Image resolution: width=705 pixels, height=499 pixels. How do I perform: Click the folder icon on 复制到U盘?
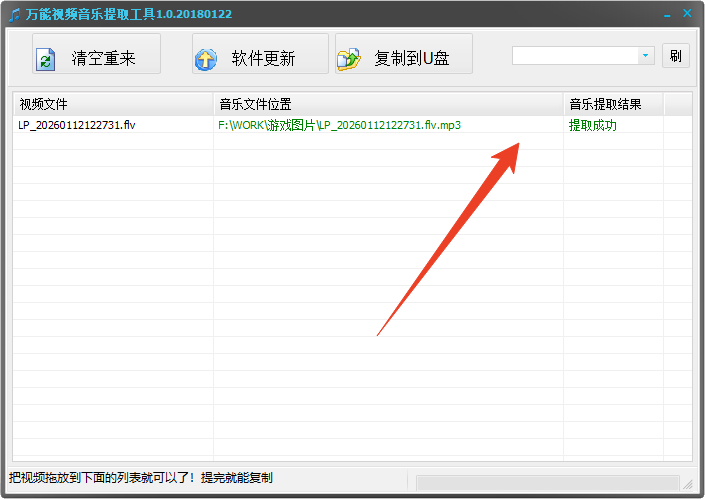coord(348,59)
